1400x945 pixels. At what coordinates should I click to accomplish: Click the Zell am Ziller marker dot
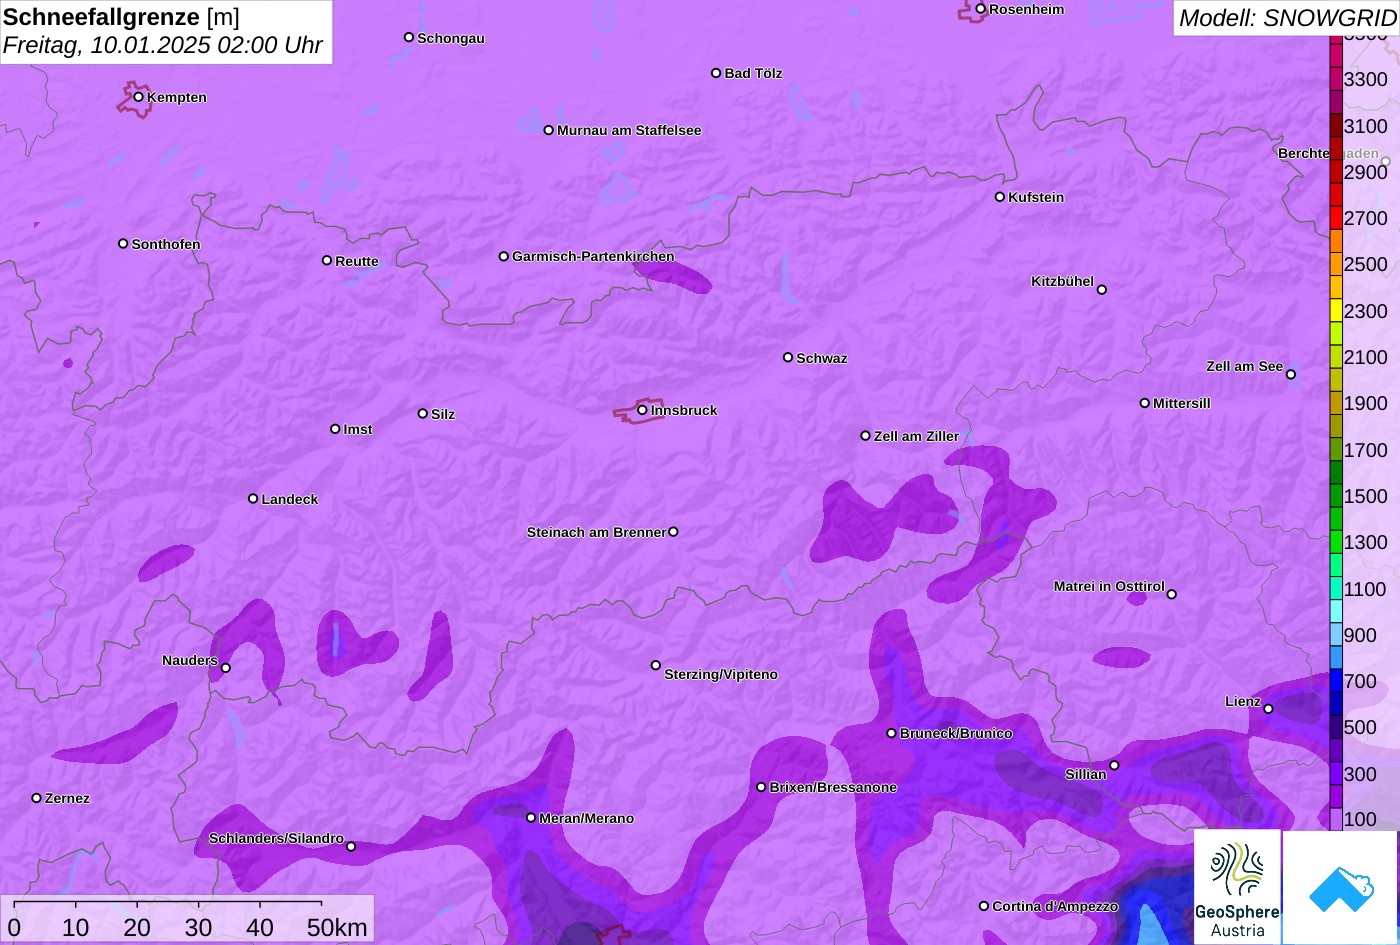point(866,436)
